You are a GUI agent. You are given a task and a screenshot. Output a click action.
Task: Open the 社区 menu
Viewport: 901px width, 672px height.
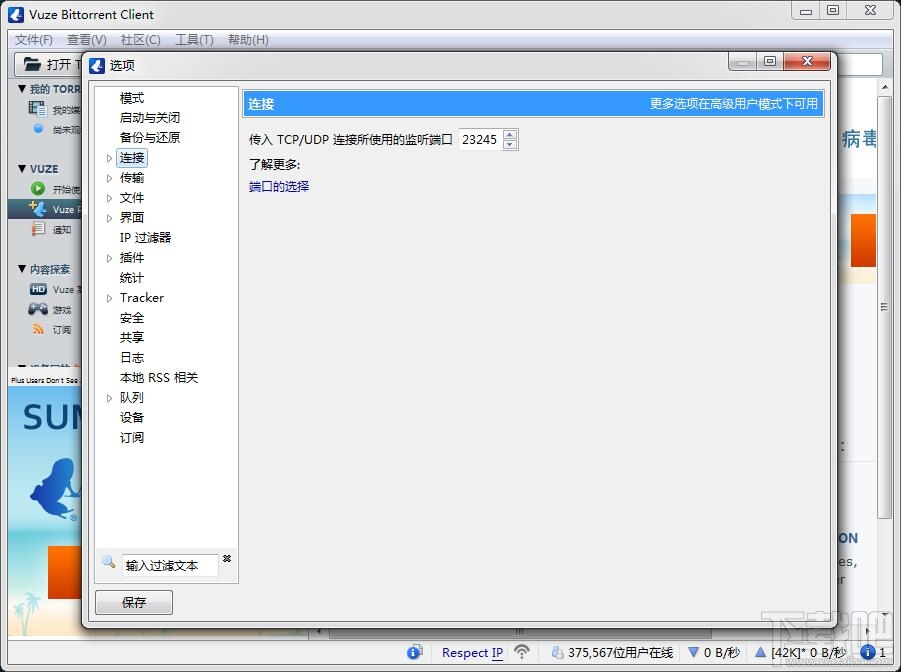[x=140, y=40]
